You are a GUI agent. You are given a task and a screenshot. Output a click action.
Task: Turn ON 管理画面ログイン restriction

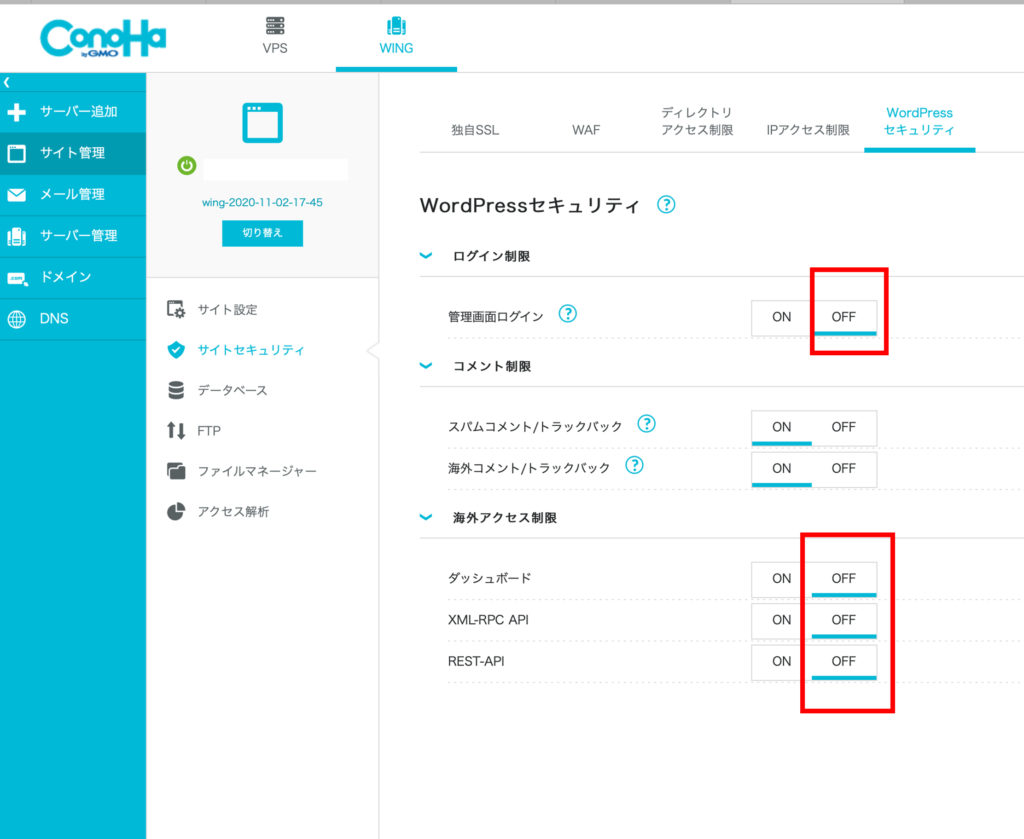coord(782,317)
